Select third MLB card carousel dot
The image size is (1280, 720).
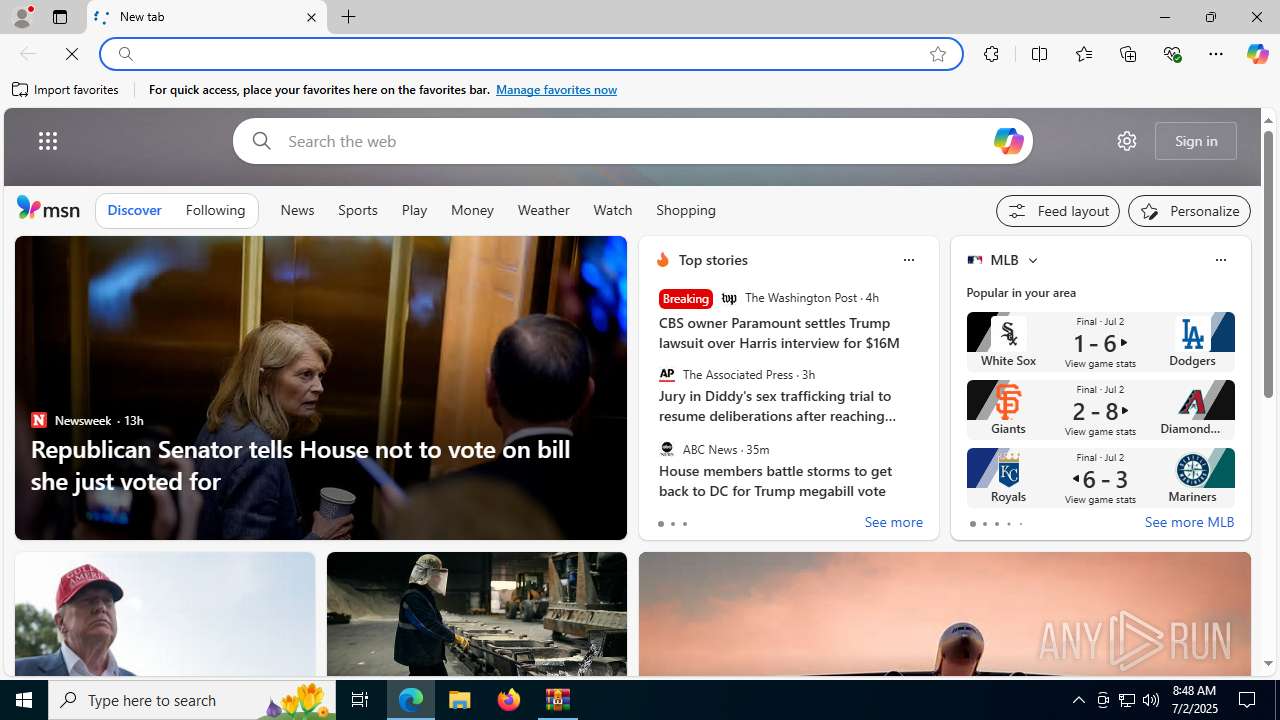(996, 524)
